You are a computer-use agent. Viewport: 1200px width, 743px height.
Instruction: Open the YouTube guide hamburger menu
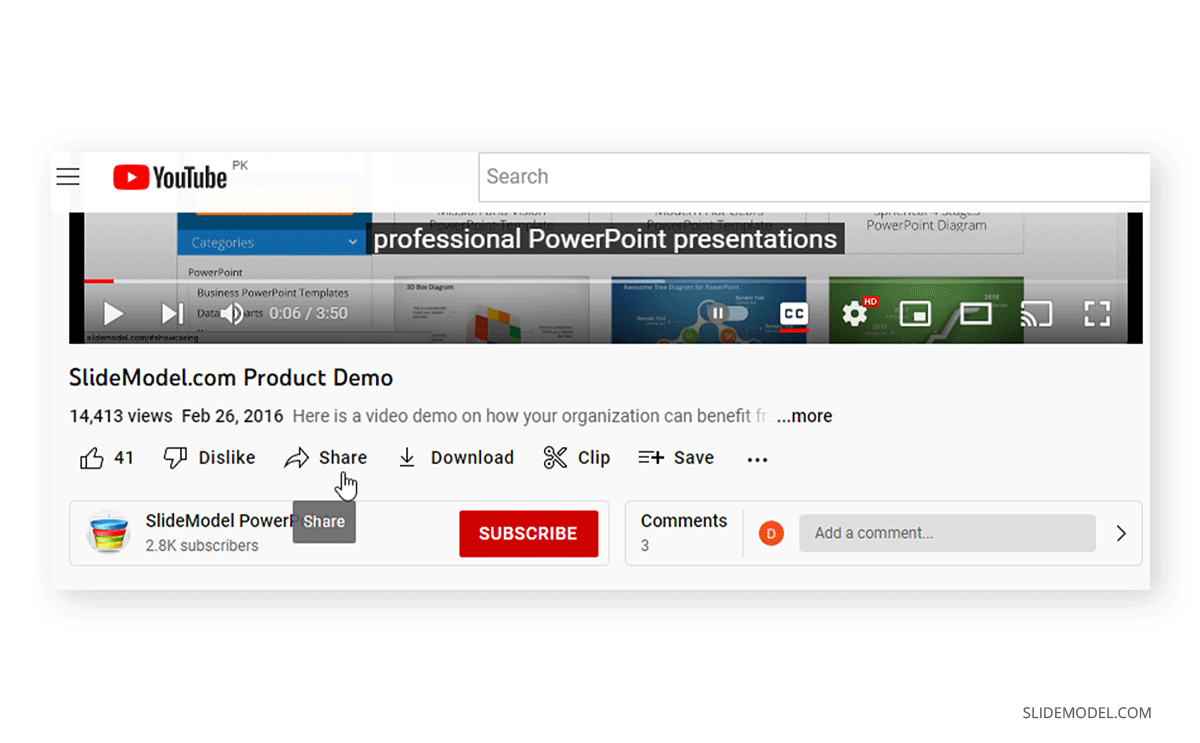[x=67, y=176]
